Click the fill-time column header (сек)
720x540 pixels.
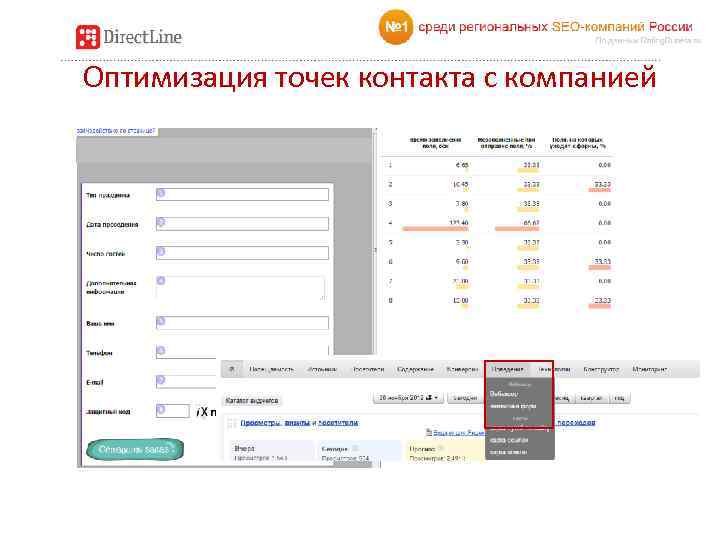click(x=435, y=143)
